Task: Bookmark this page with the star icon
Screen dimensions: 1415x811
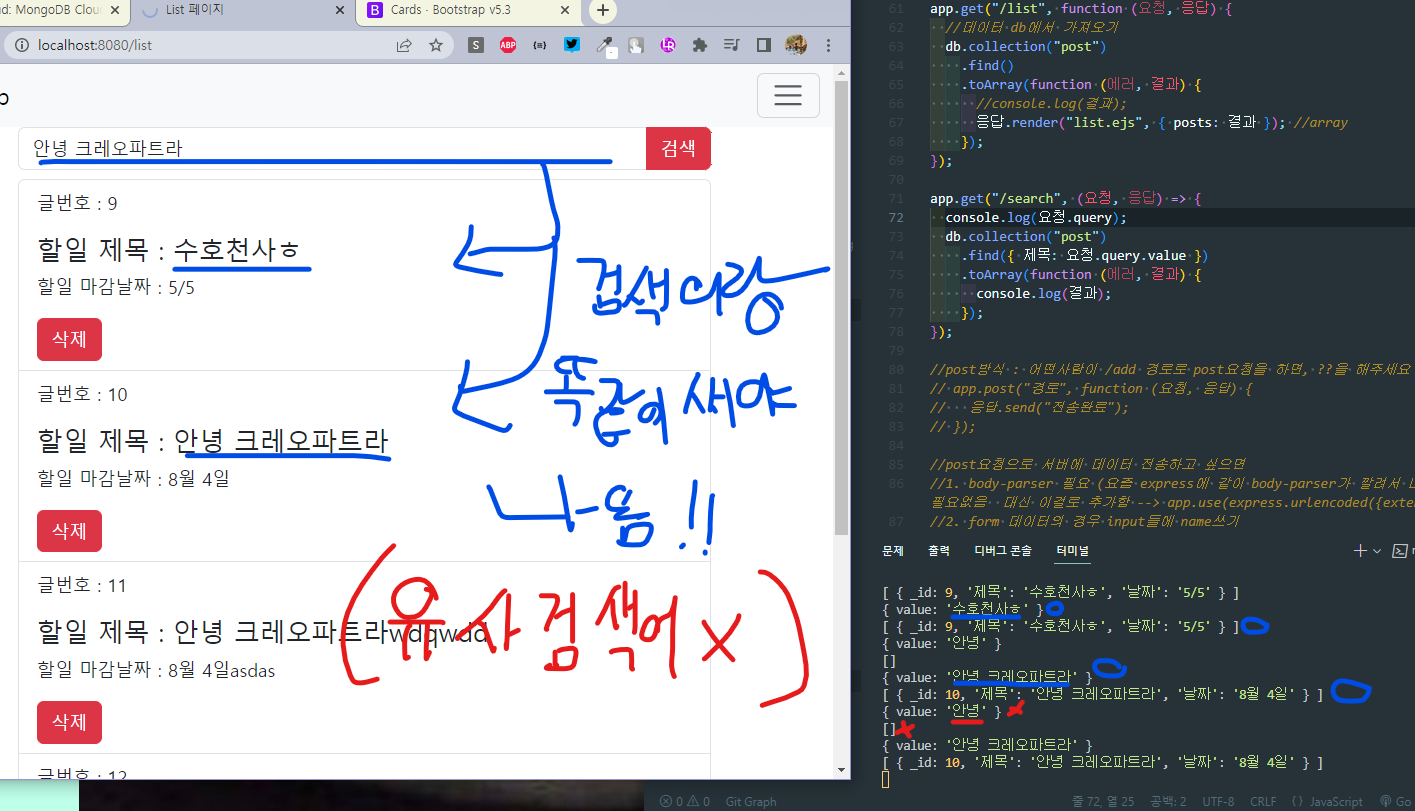Action: point(436,45)
